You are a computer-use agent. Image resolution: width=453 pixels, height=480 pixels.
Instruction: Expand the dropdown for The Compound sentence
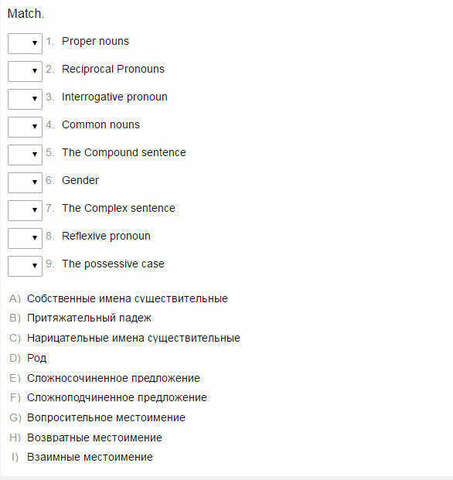click(25, 155)
